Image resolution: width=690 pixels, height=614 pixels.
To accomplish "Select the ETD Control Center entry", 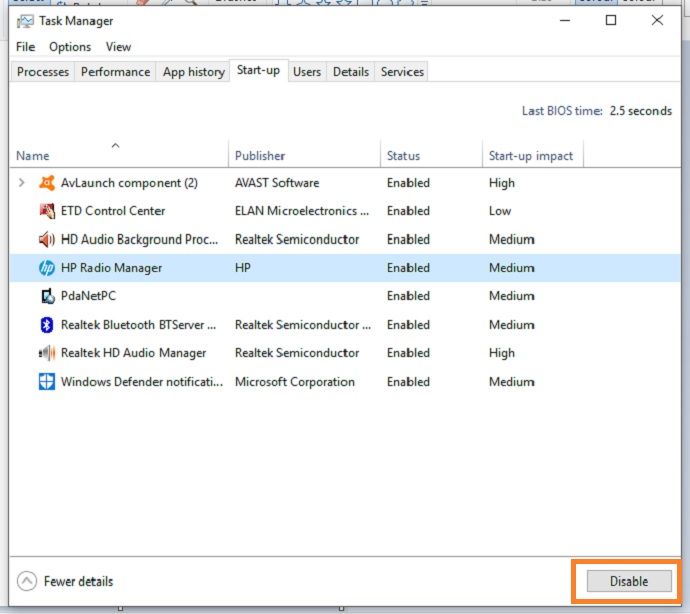I will point(113,211).
